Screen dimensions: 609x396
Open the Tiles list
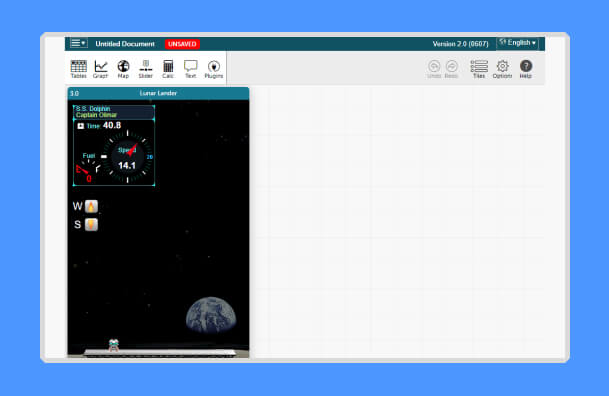click(x=479, y=69)
